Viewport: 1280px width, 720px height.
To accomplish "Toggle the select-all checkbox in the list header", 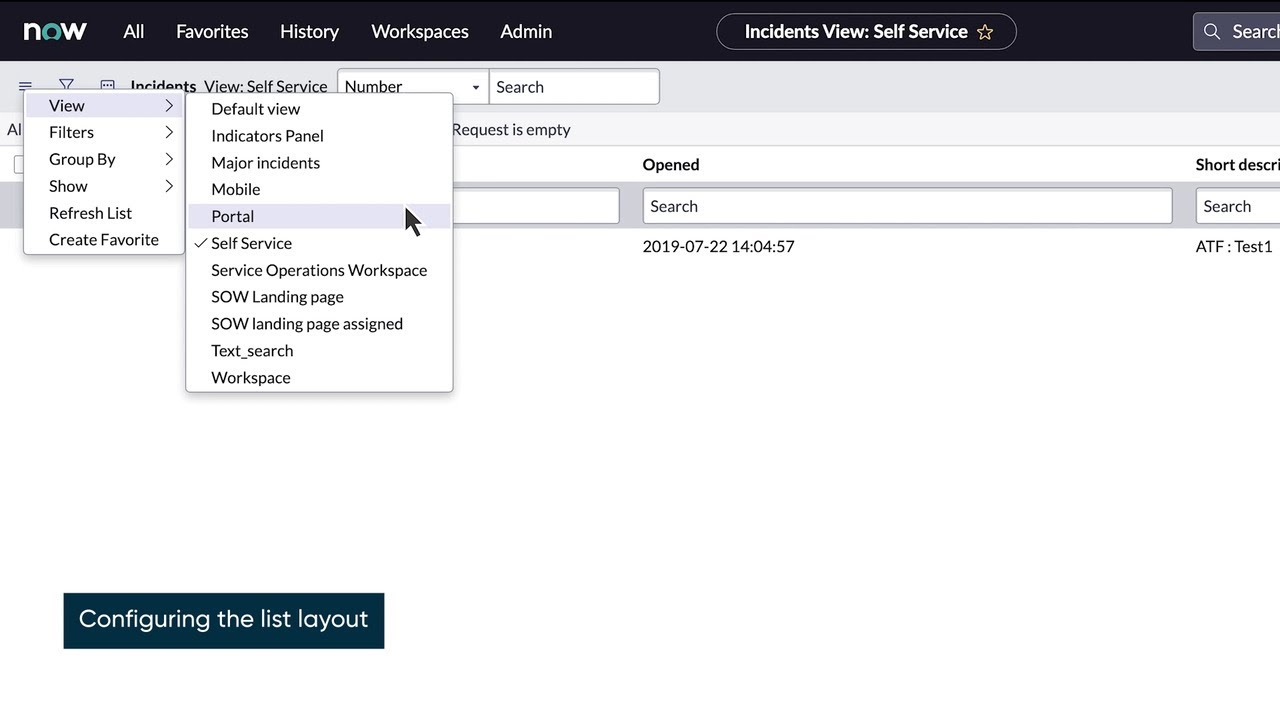I will coord(18,165).
